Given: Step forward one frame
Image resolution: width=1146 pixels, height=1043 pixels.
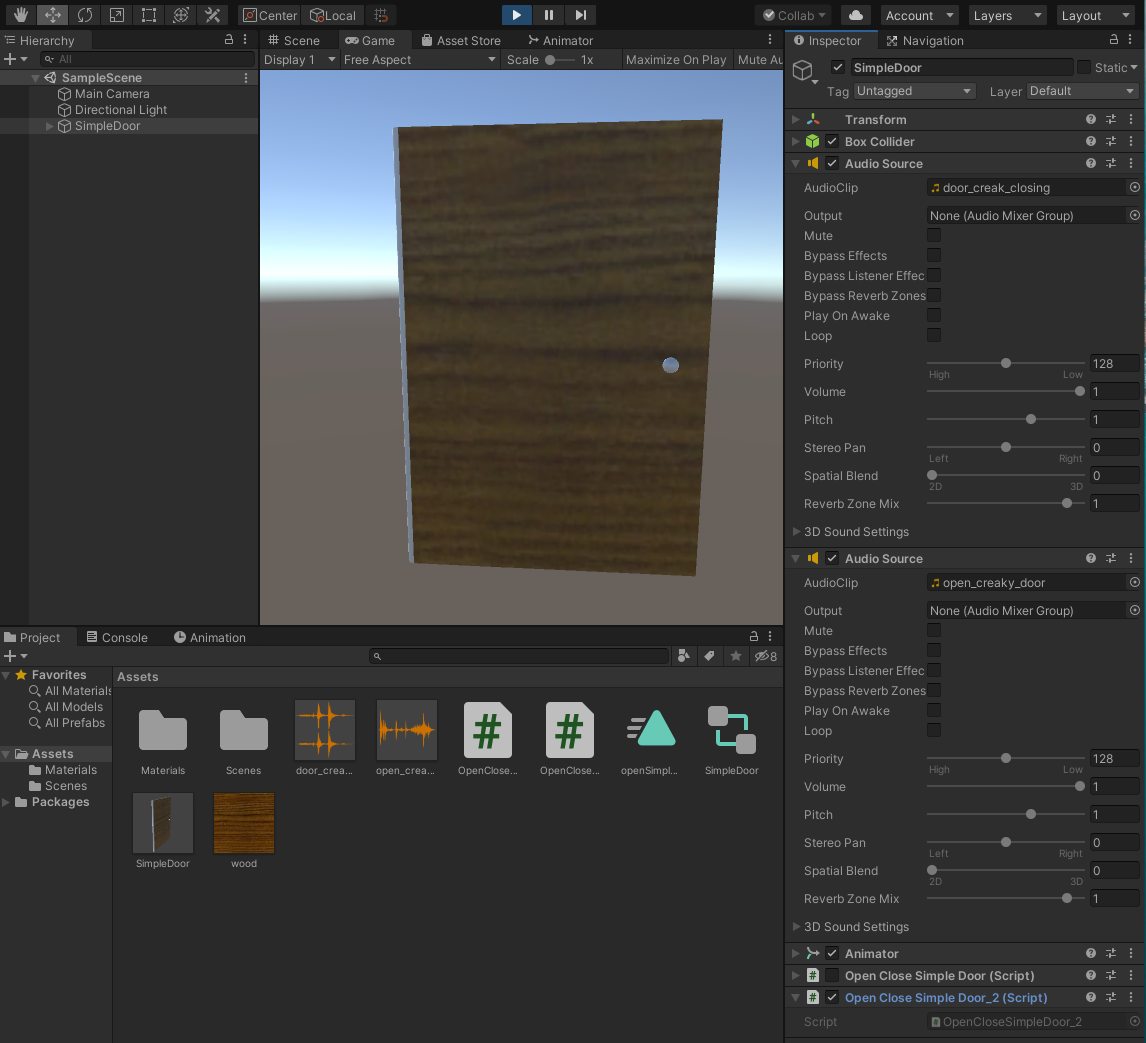Looking at the screenshot, I should click(580, 15).
